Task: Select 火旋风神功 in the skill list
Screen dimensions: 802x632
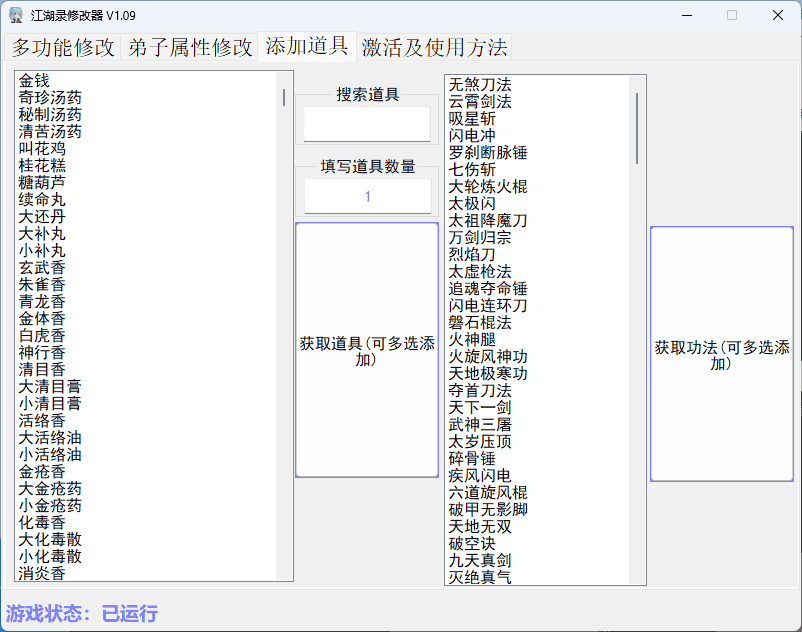Action: point(488,356)
